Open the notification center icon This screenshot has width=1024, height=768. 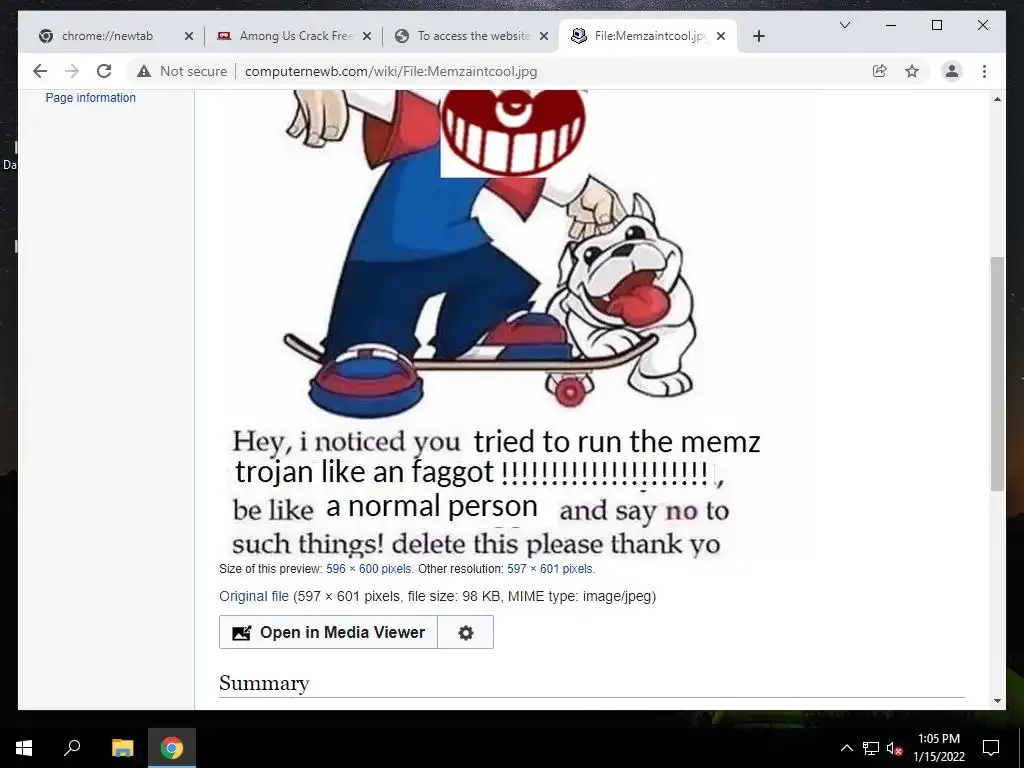[x=991, y=748]
